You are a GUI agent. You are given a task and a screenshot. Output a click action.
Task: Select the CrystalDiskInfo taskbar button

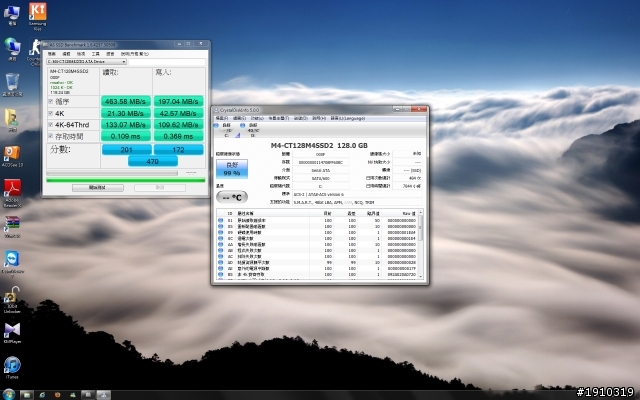(103, 395)
